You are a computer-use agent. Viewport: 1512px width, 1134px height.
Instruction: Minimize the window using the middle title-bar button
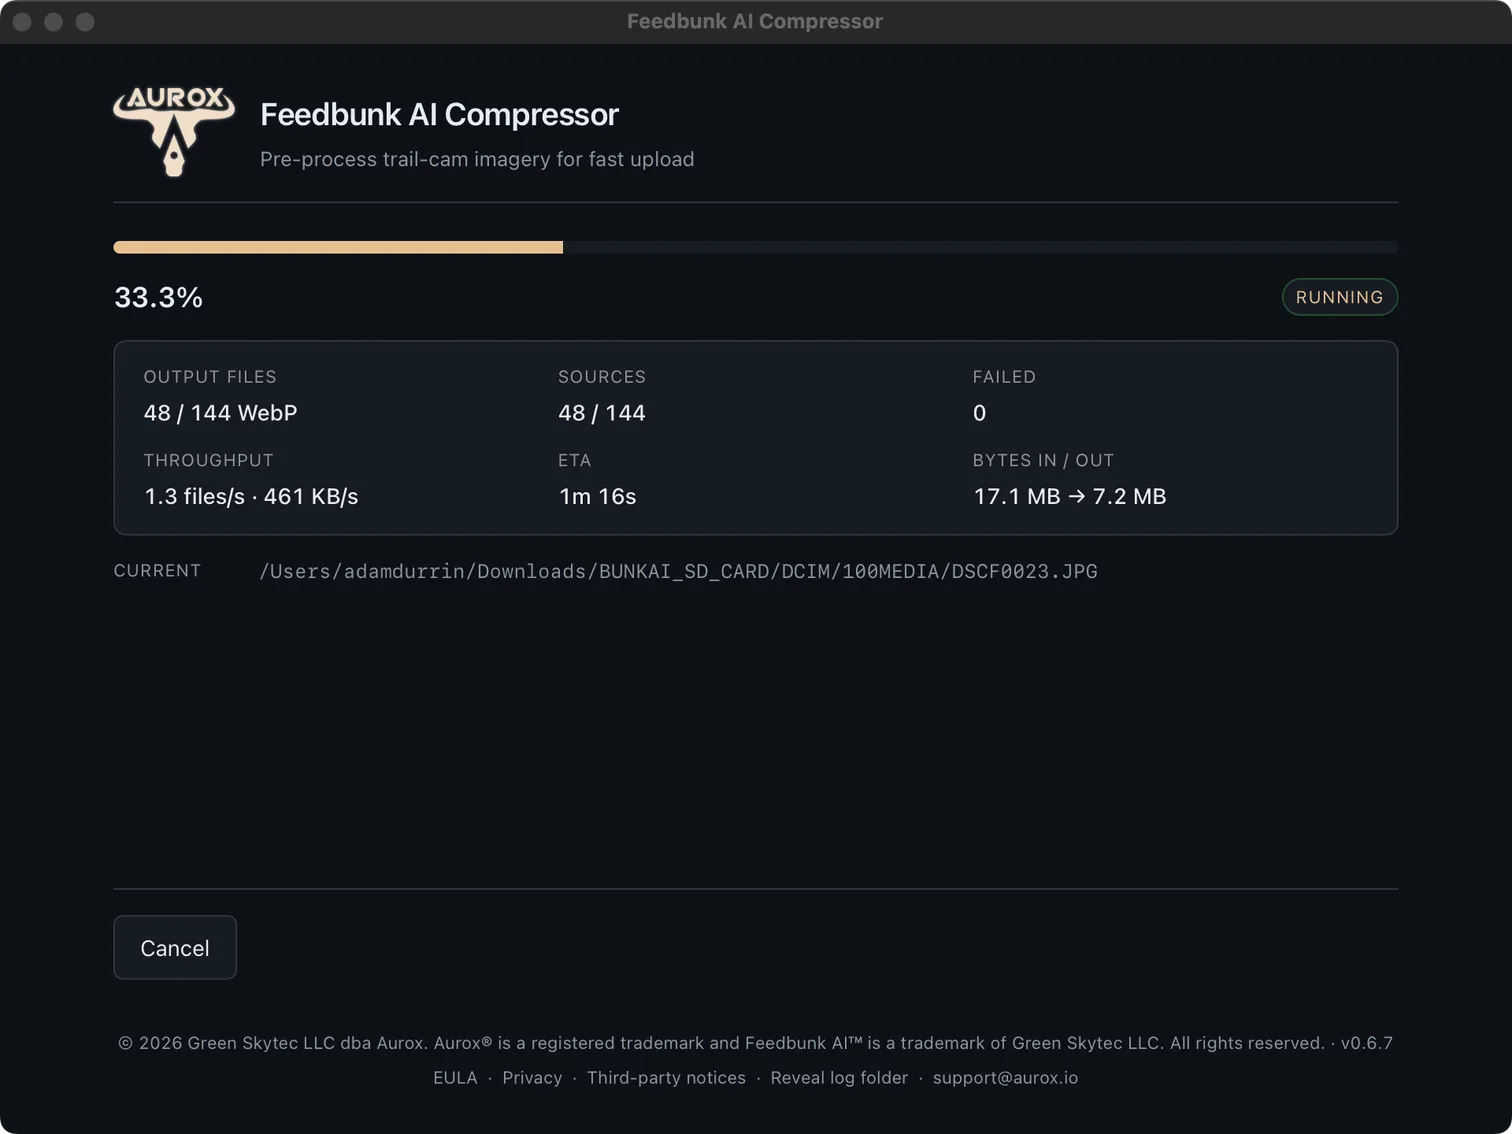point(54,22)
